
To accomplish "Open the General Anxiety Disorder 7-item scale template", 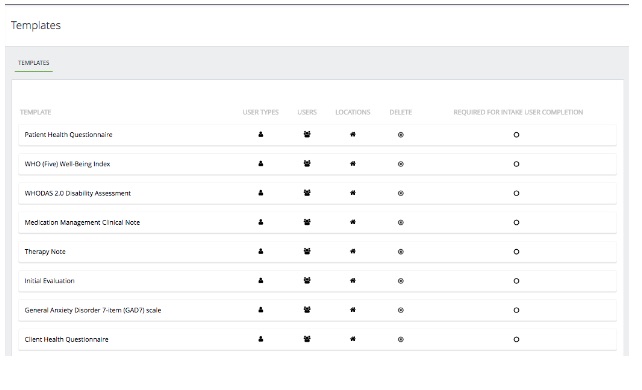I will pyautogui.click(x=93, y=310).
